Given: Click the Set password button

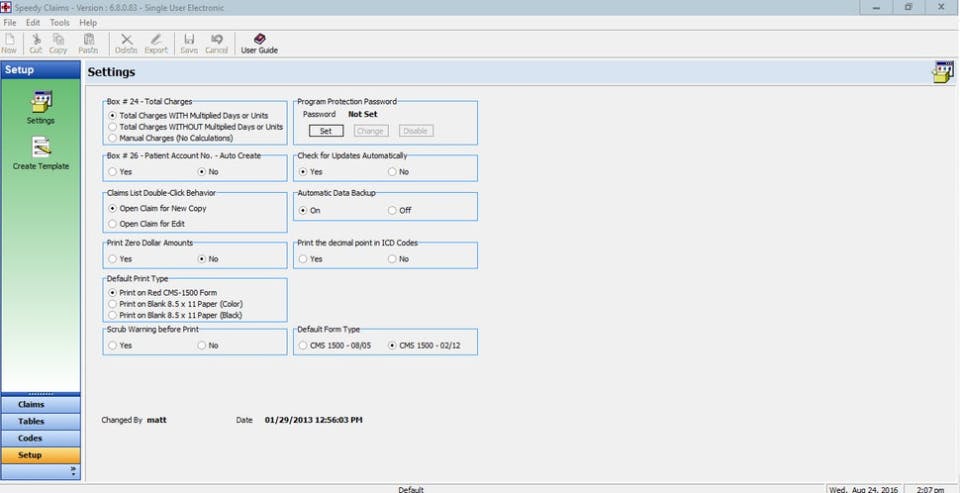Looking at the screenshot, I should (326, 131).
